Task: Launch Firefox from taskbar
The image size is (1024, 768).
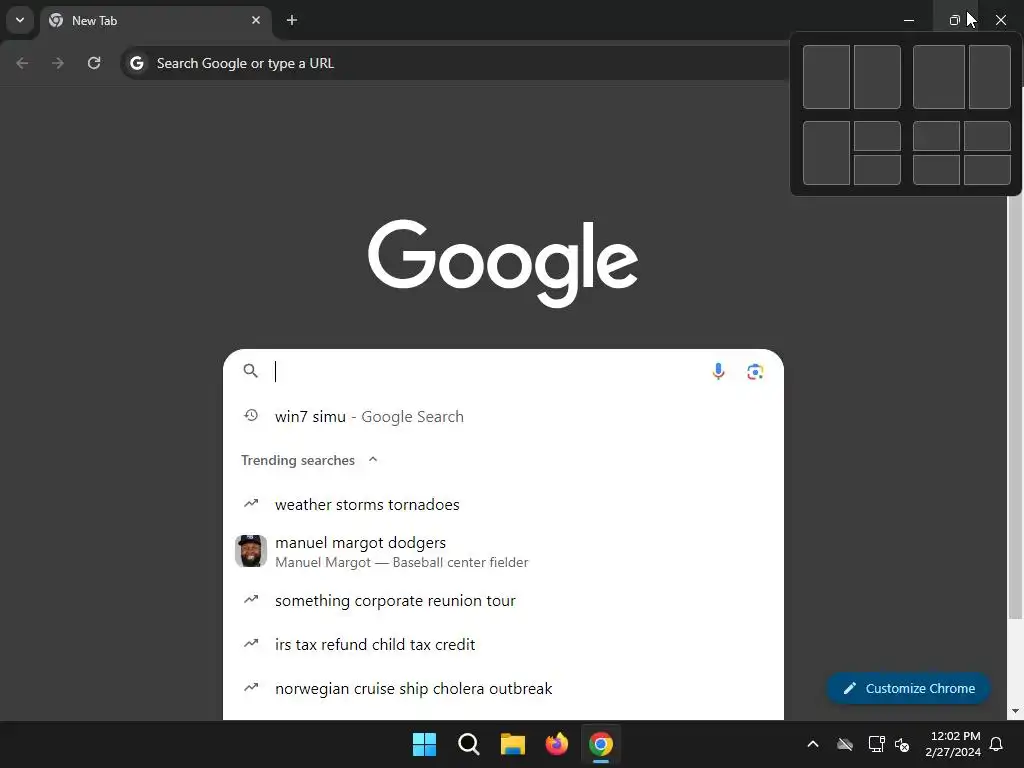Action: pyautogui.click(x=556, y=744)
